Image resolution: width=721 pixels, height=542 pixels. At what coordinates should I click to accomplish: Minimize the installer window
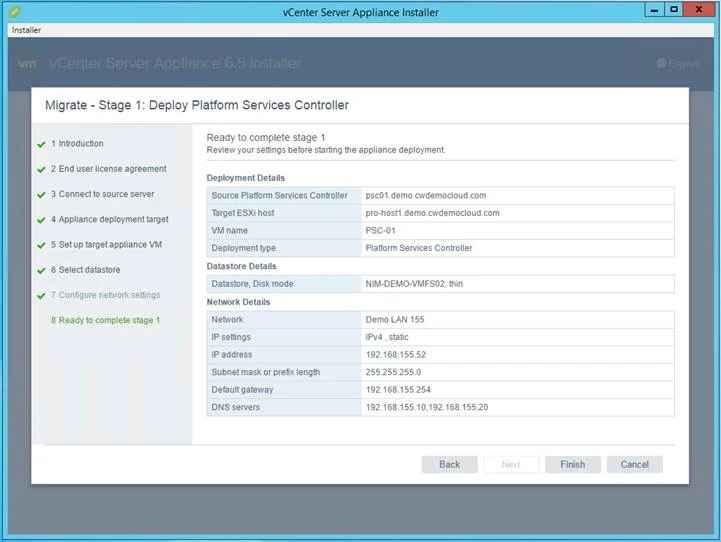pos(654,10)
